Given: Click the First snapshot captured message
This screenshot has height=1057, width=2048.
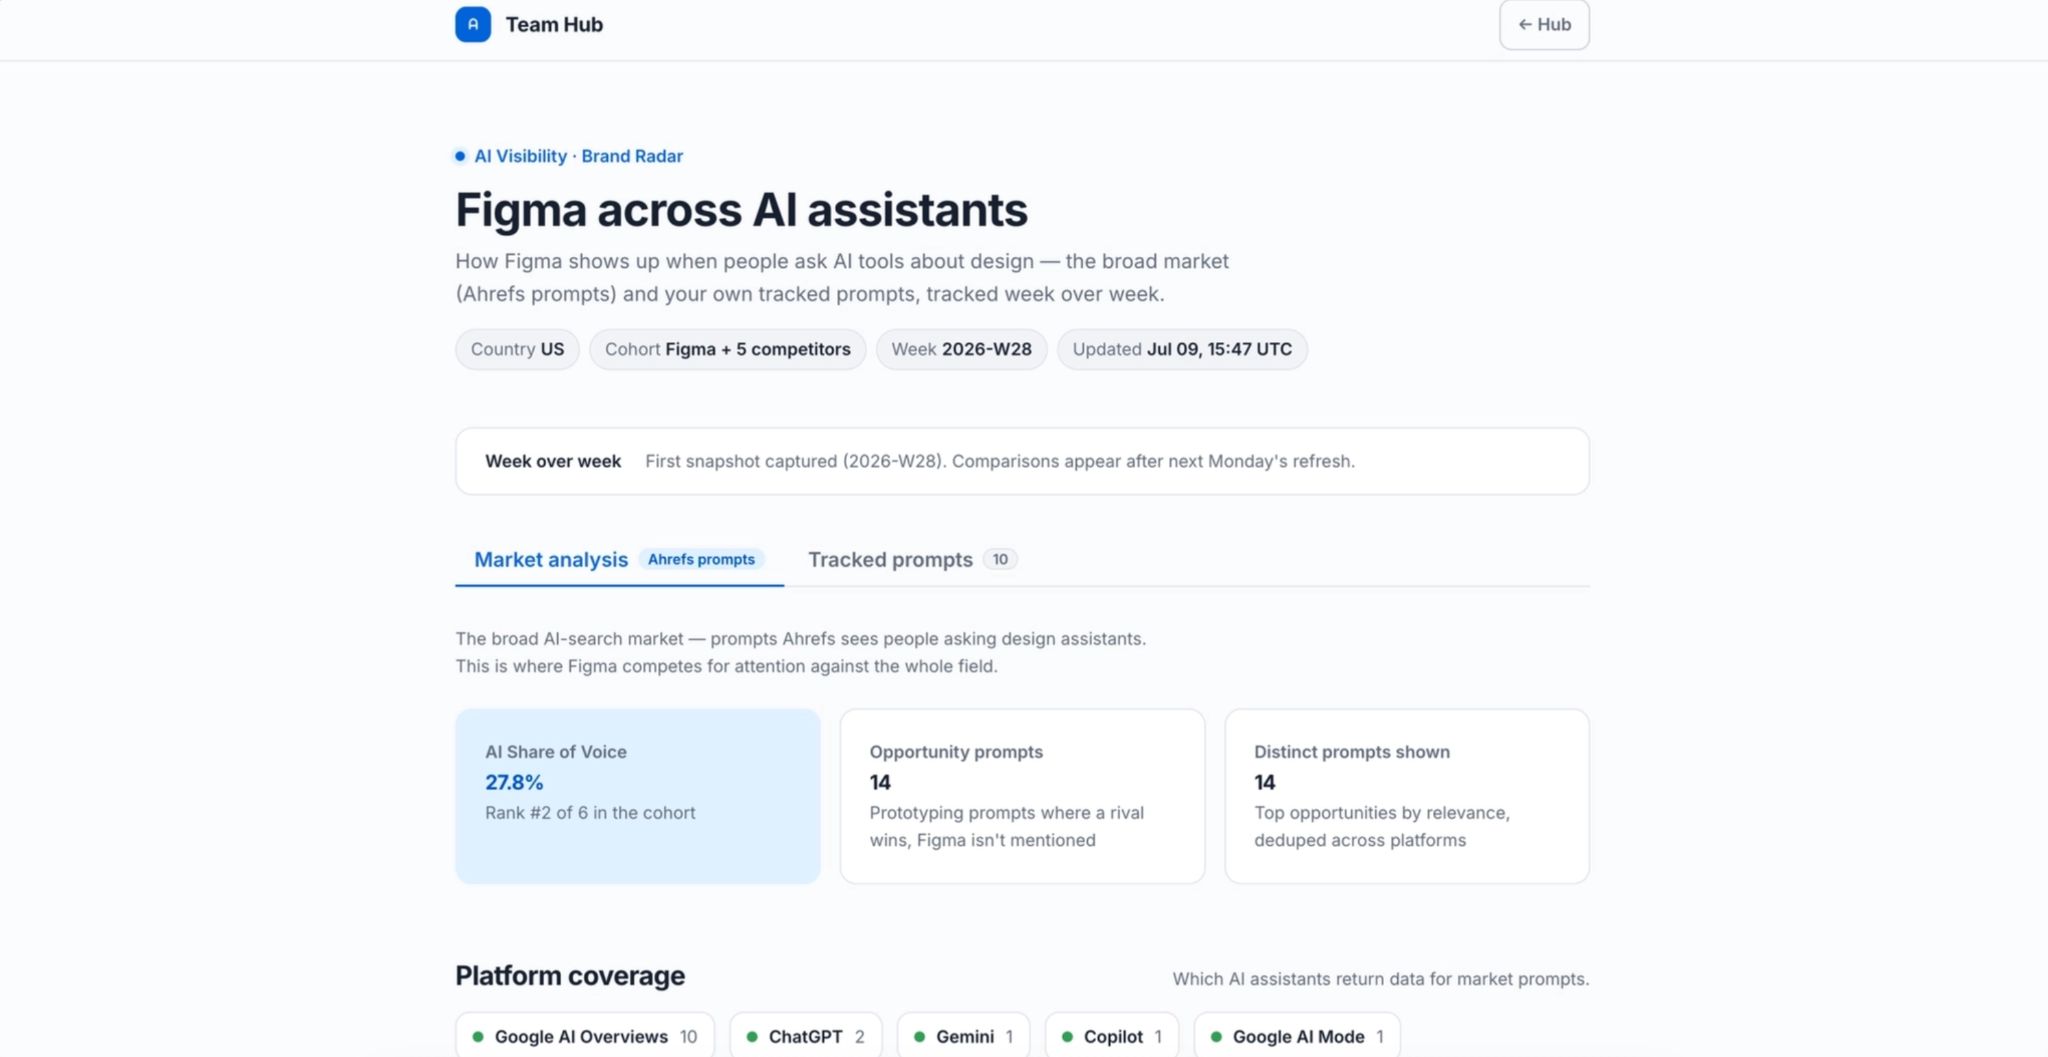Looking at the screenshot, I should pyautogui.click(x=1000, y=461).
